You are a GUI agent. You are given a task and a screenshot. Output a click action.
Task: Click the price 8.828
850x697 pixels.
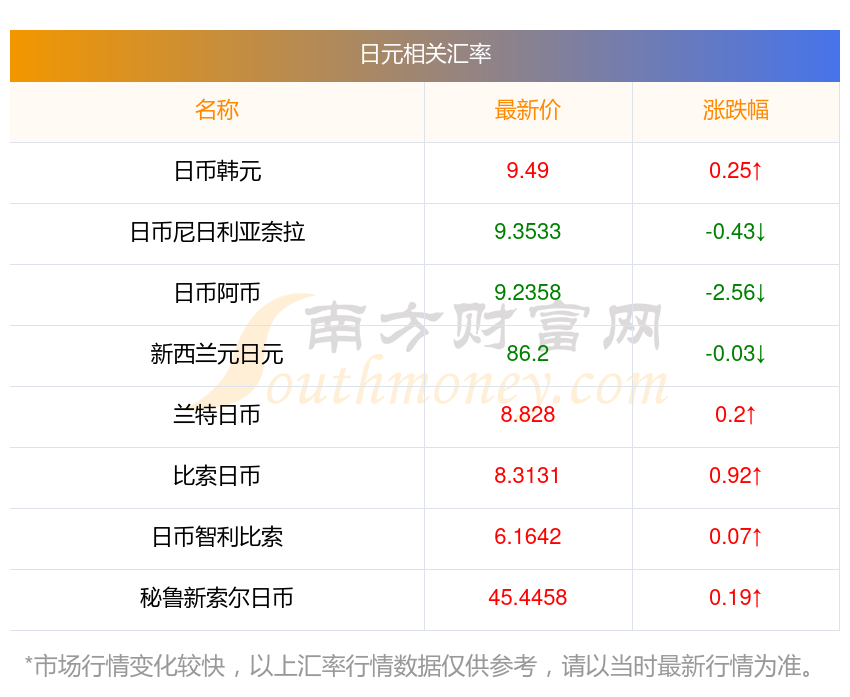[527, 415]
